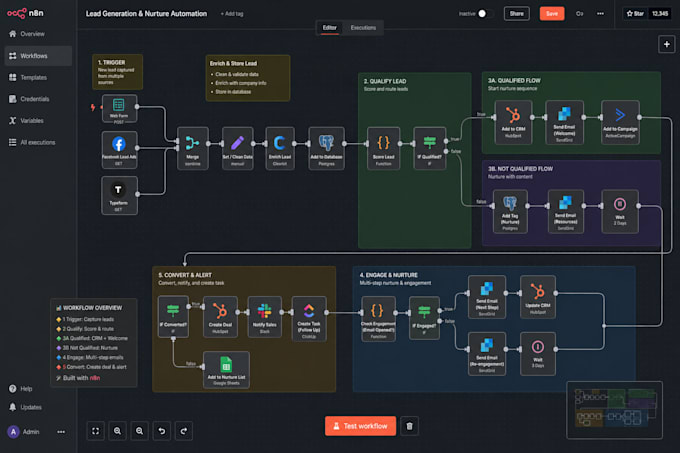
Task: Click the Test workflow button
Action: tap(360, 426)
